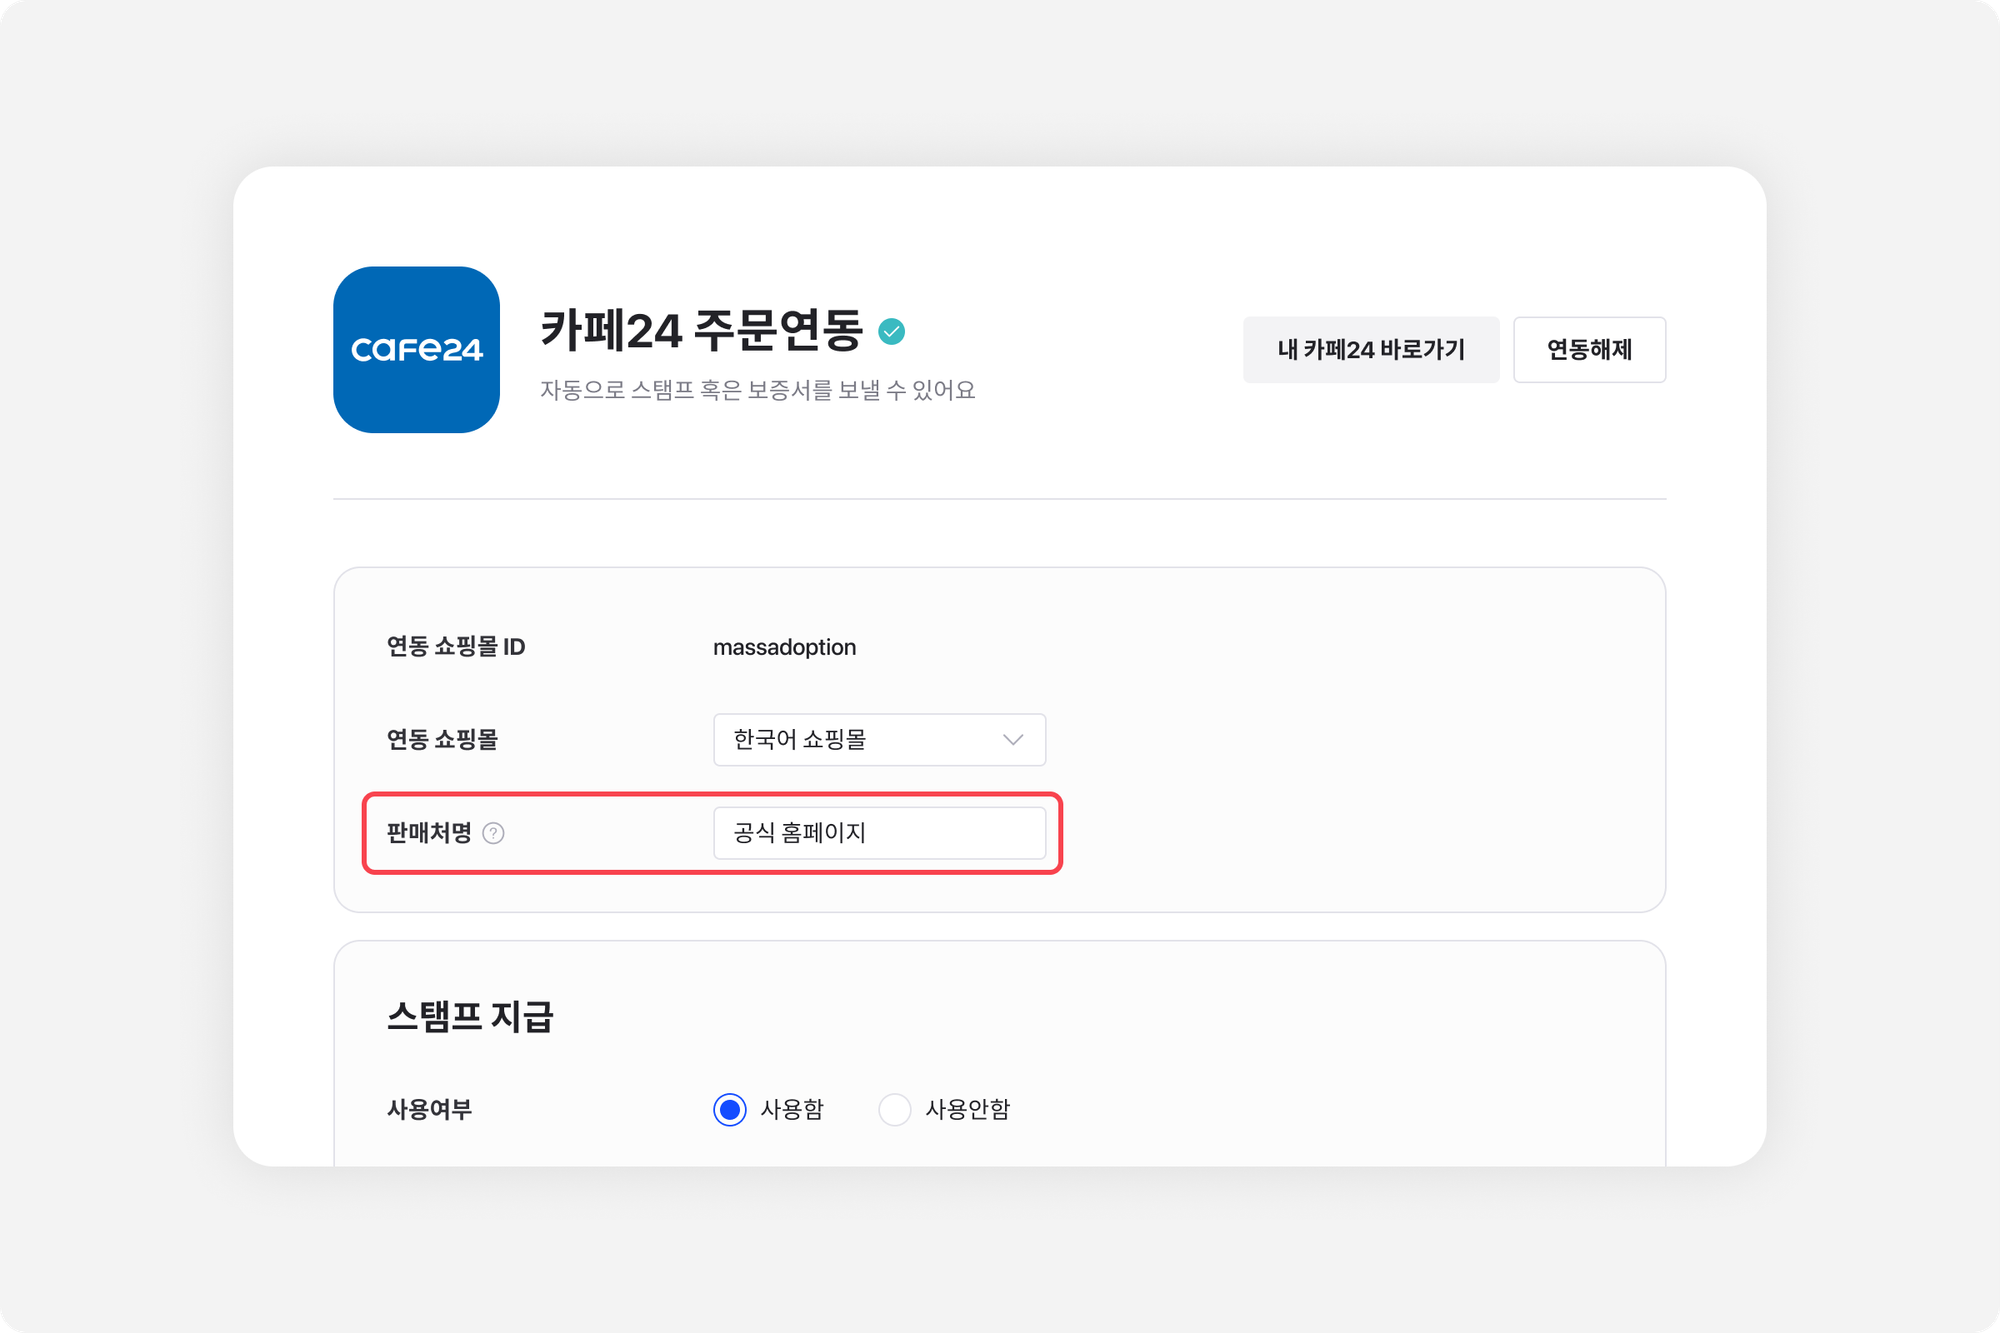Open the 한국어 쇼핑몰 dropdown
Screen dimensions: 2000x1333
[878, 740]
